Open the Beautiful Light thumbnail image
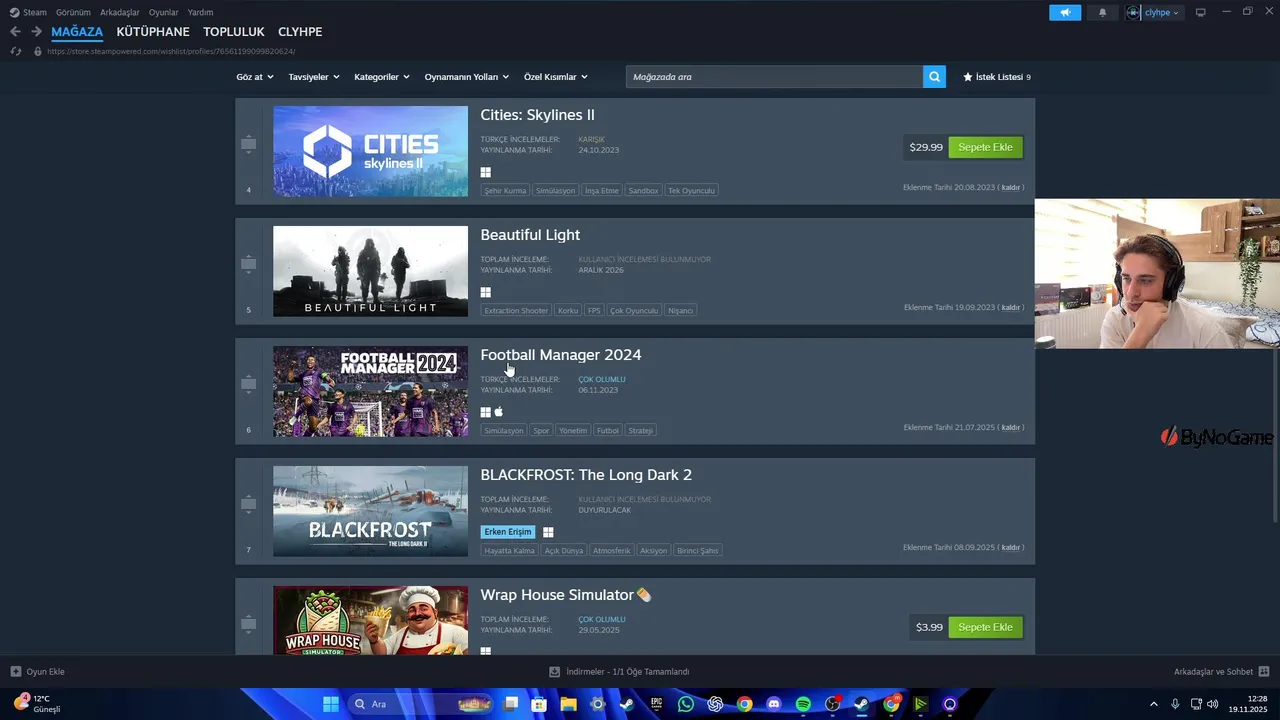 point(370,271)
